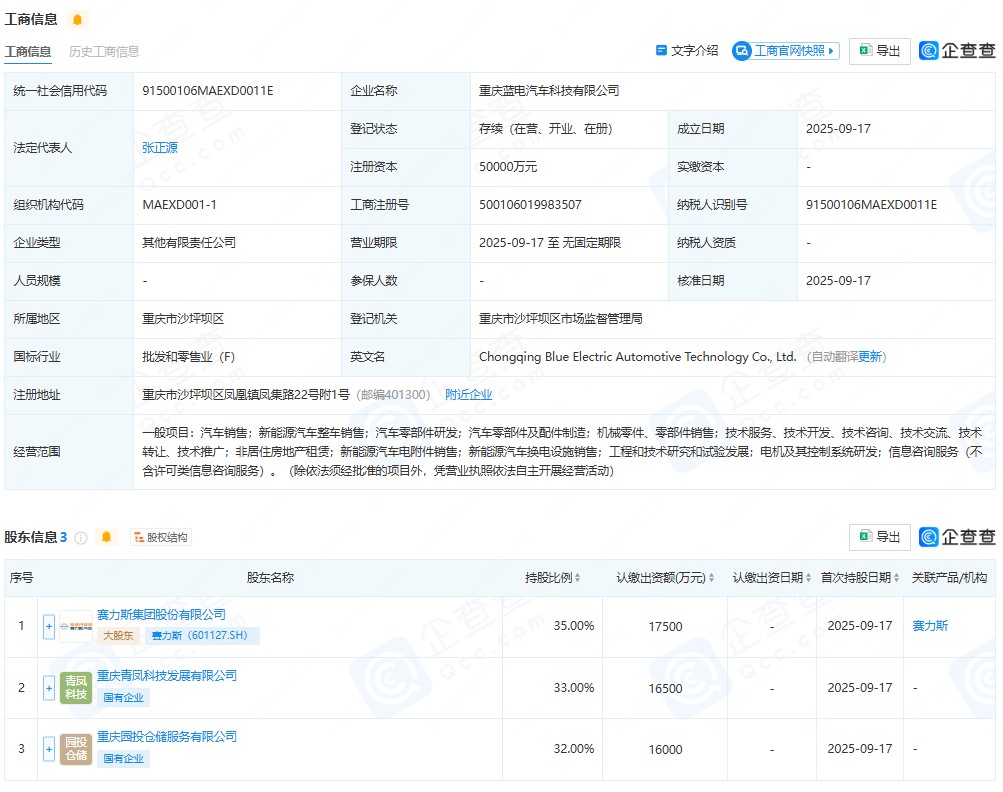
Task: Click the 国有企业 tag under 重庆青凤科技
Action: (123, 697)
